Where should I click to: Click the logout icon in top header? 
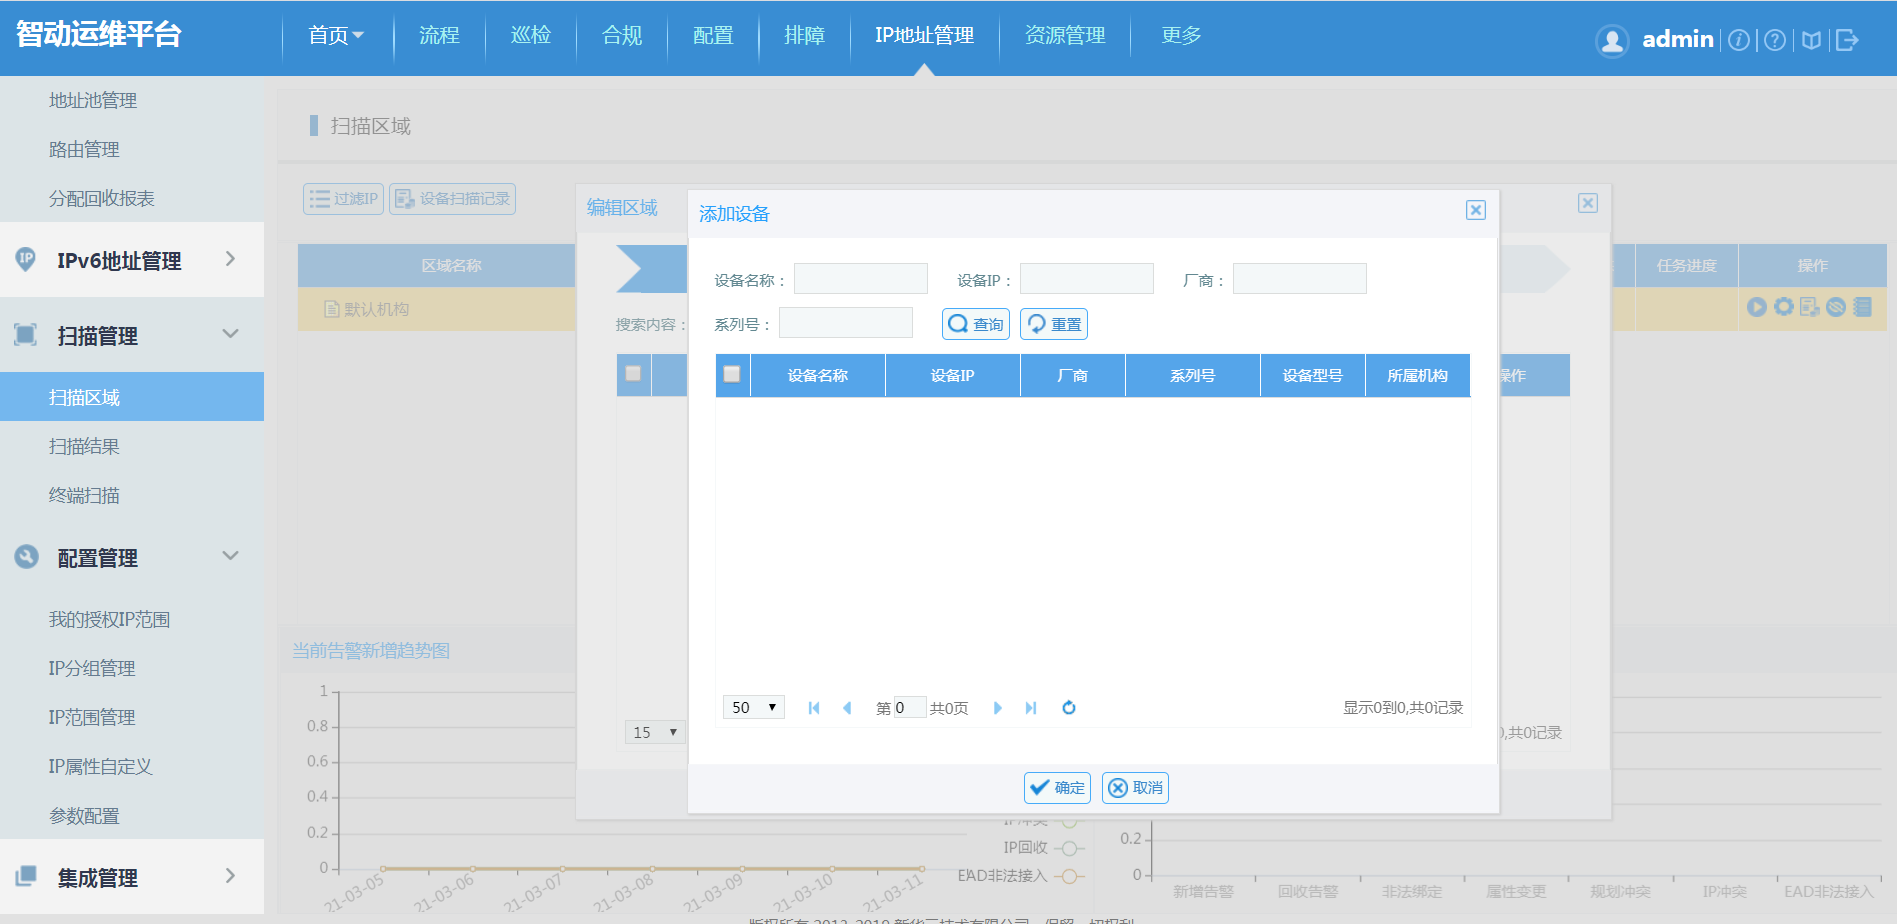click(x=1847, y=40)
